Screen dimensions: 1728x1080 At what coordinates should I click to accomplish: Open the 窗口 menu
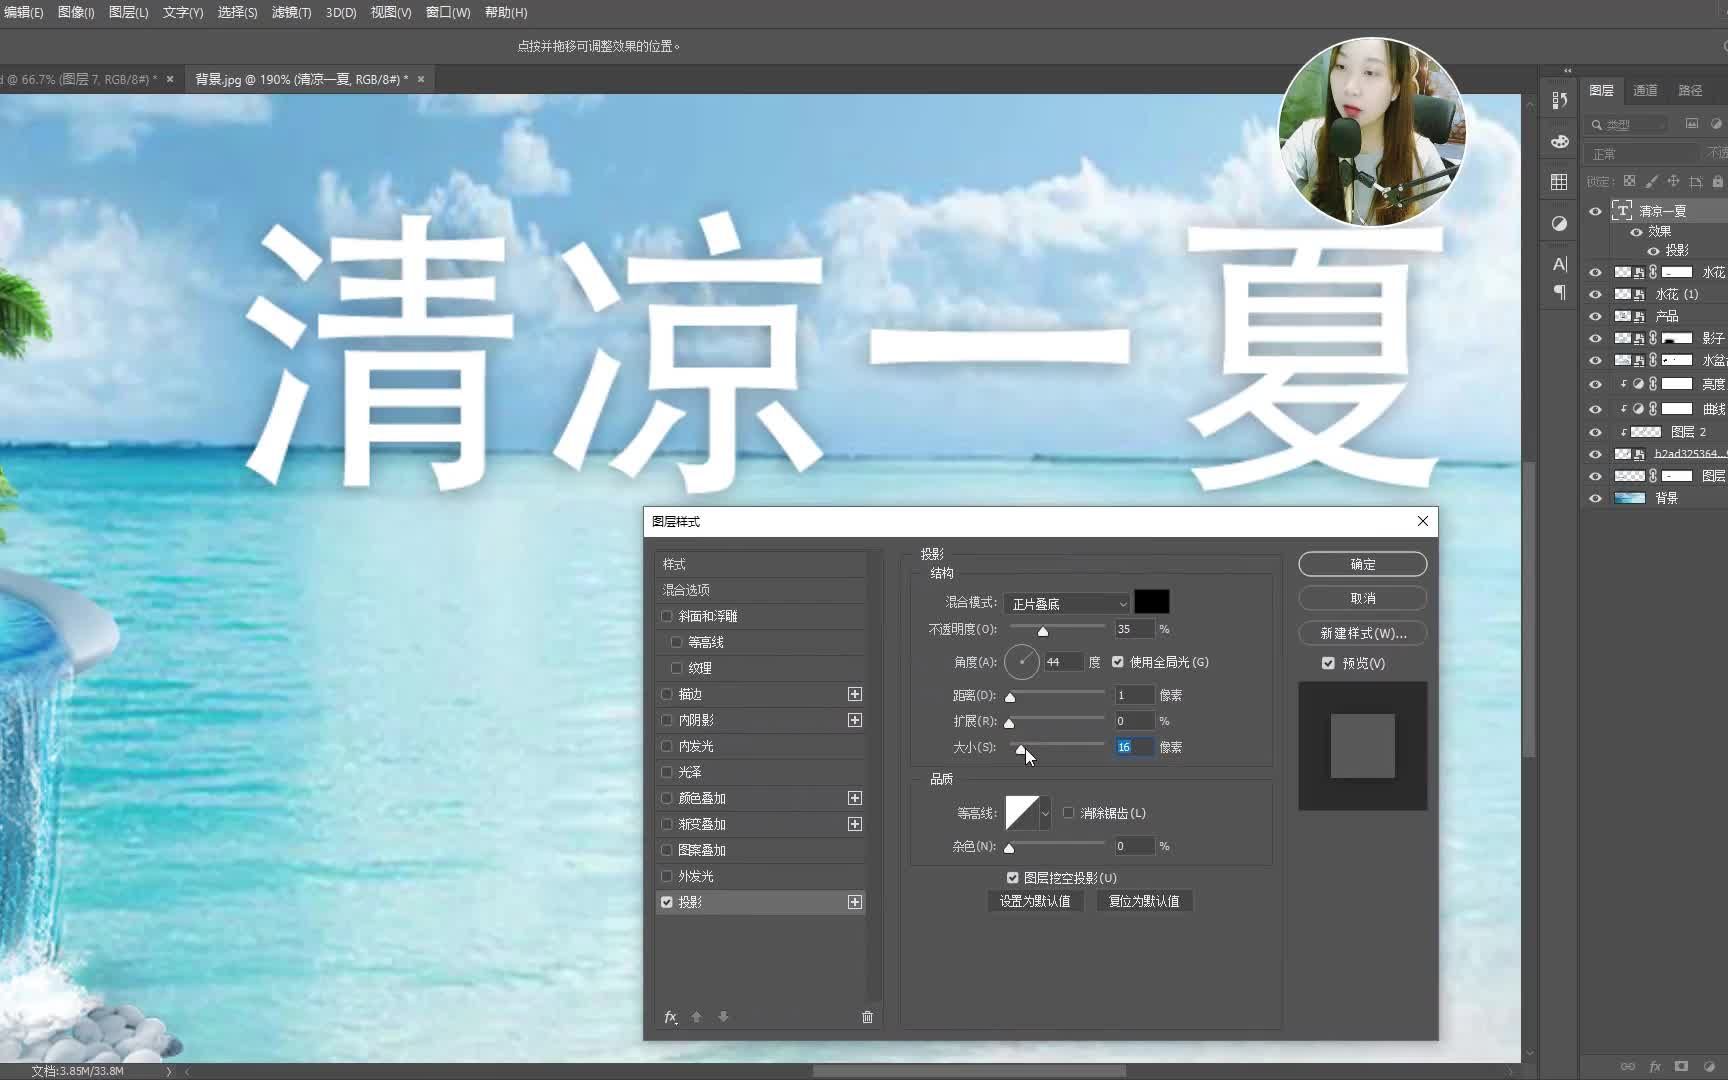pos(447,12)
